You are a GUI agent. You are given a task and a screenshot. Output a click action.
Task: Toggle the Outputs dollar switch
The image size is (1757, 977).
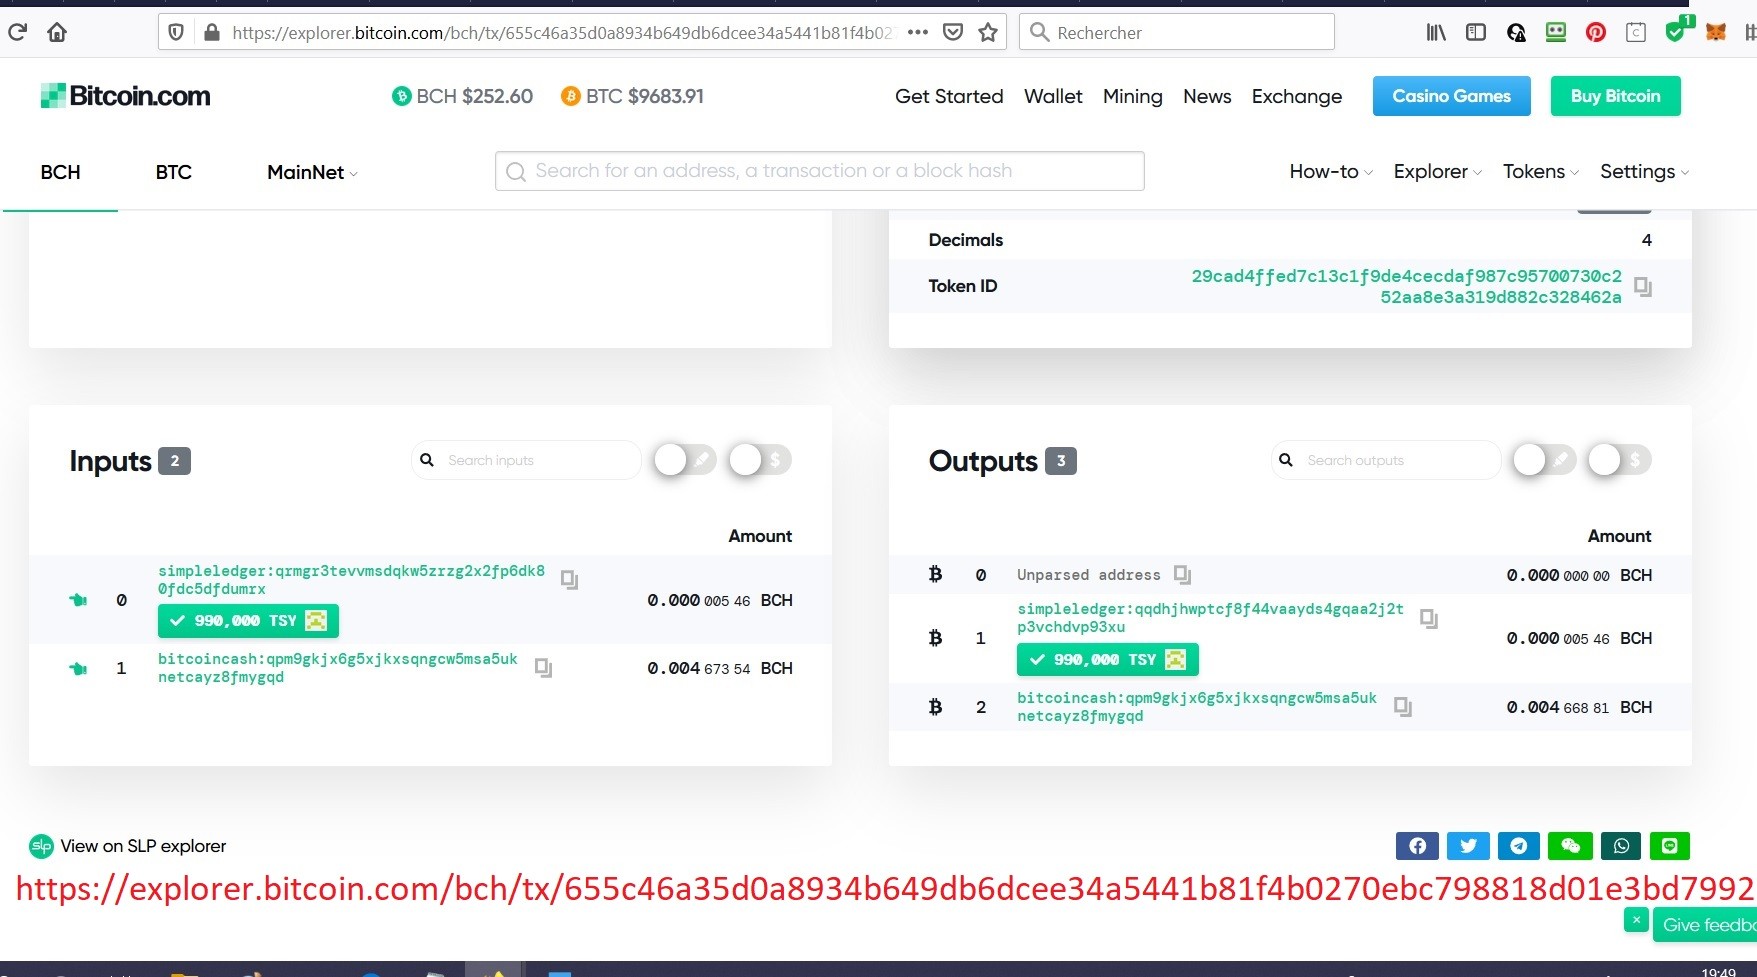click(x=1619, y=460)
